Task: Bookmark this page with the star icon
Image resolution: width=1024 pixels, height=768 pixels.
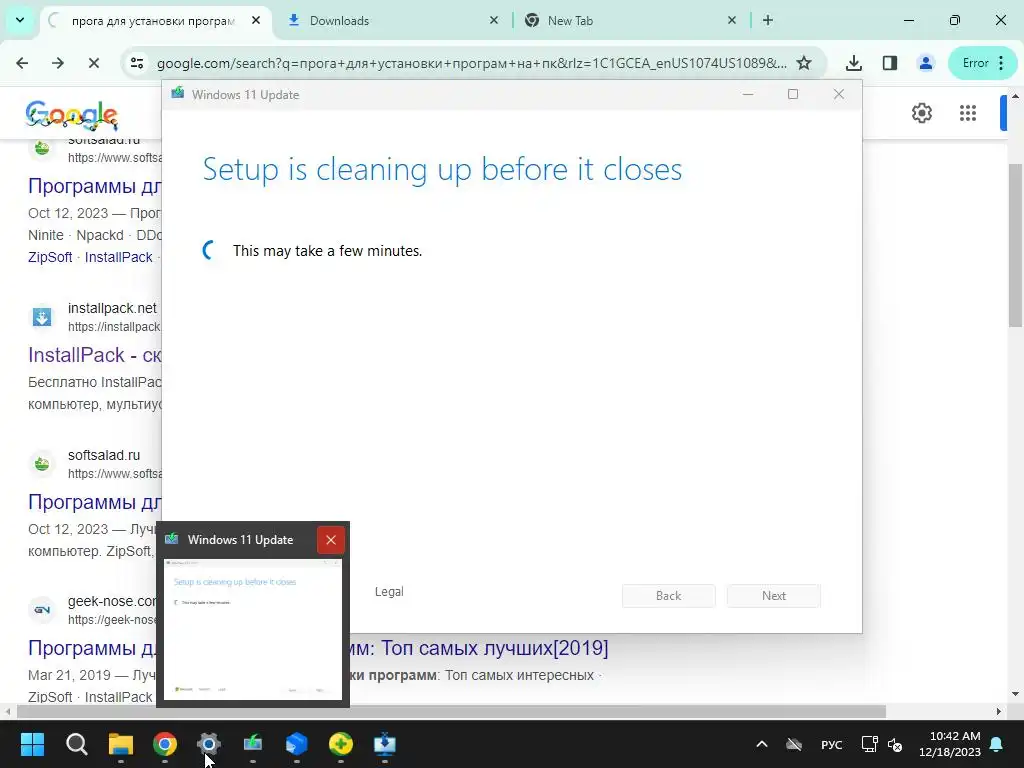Action: (804, 63)
